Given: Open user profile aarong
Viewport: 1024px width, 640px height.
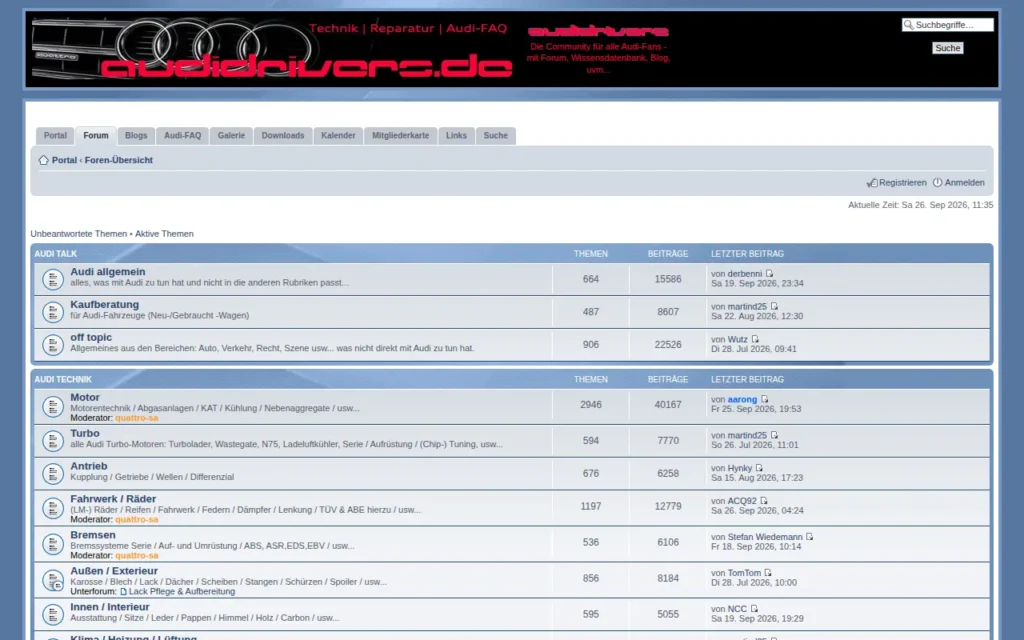Looking at the screenshot, I should (x=742, y=399).
